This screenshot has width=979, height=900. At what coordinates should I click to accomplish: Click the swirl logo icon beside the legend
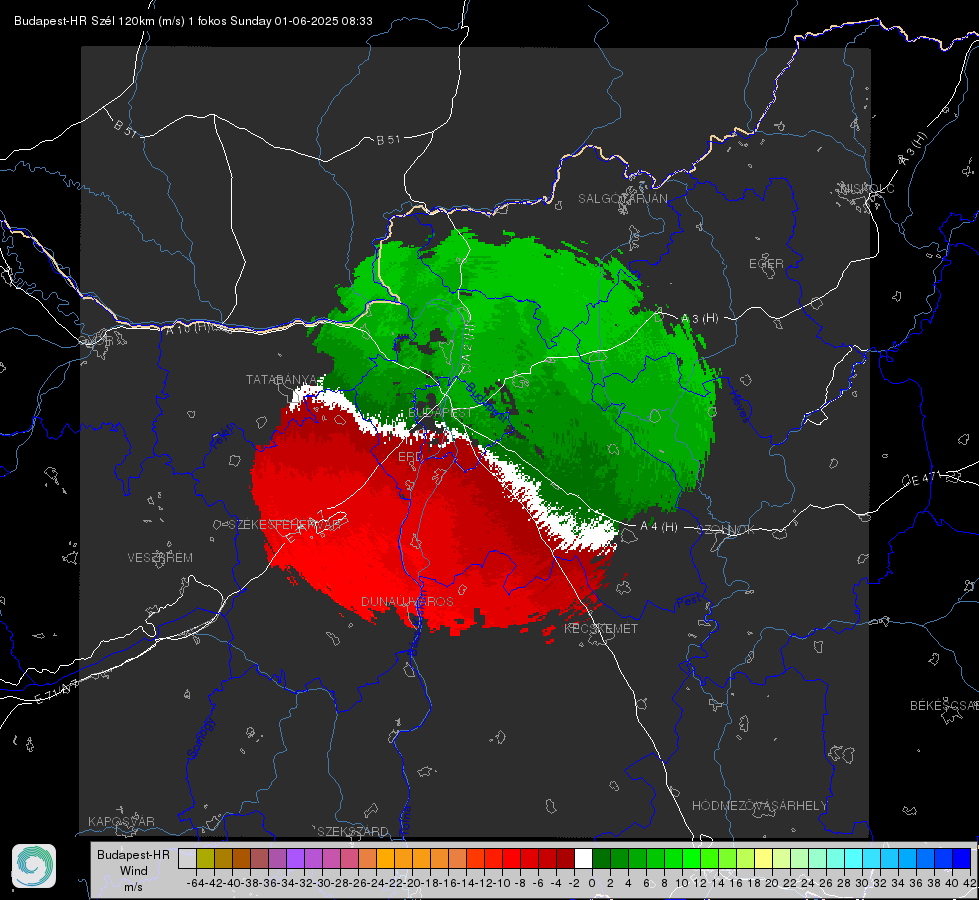point(34,866)
